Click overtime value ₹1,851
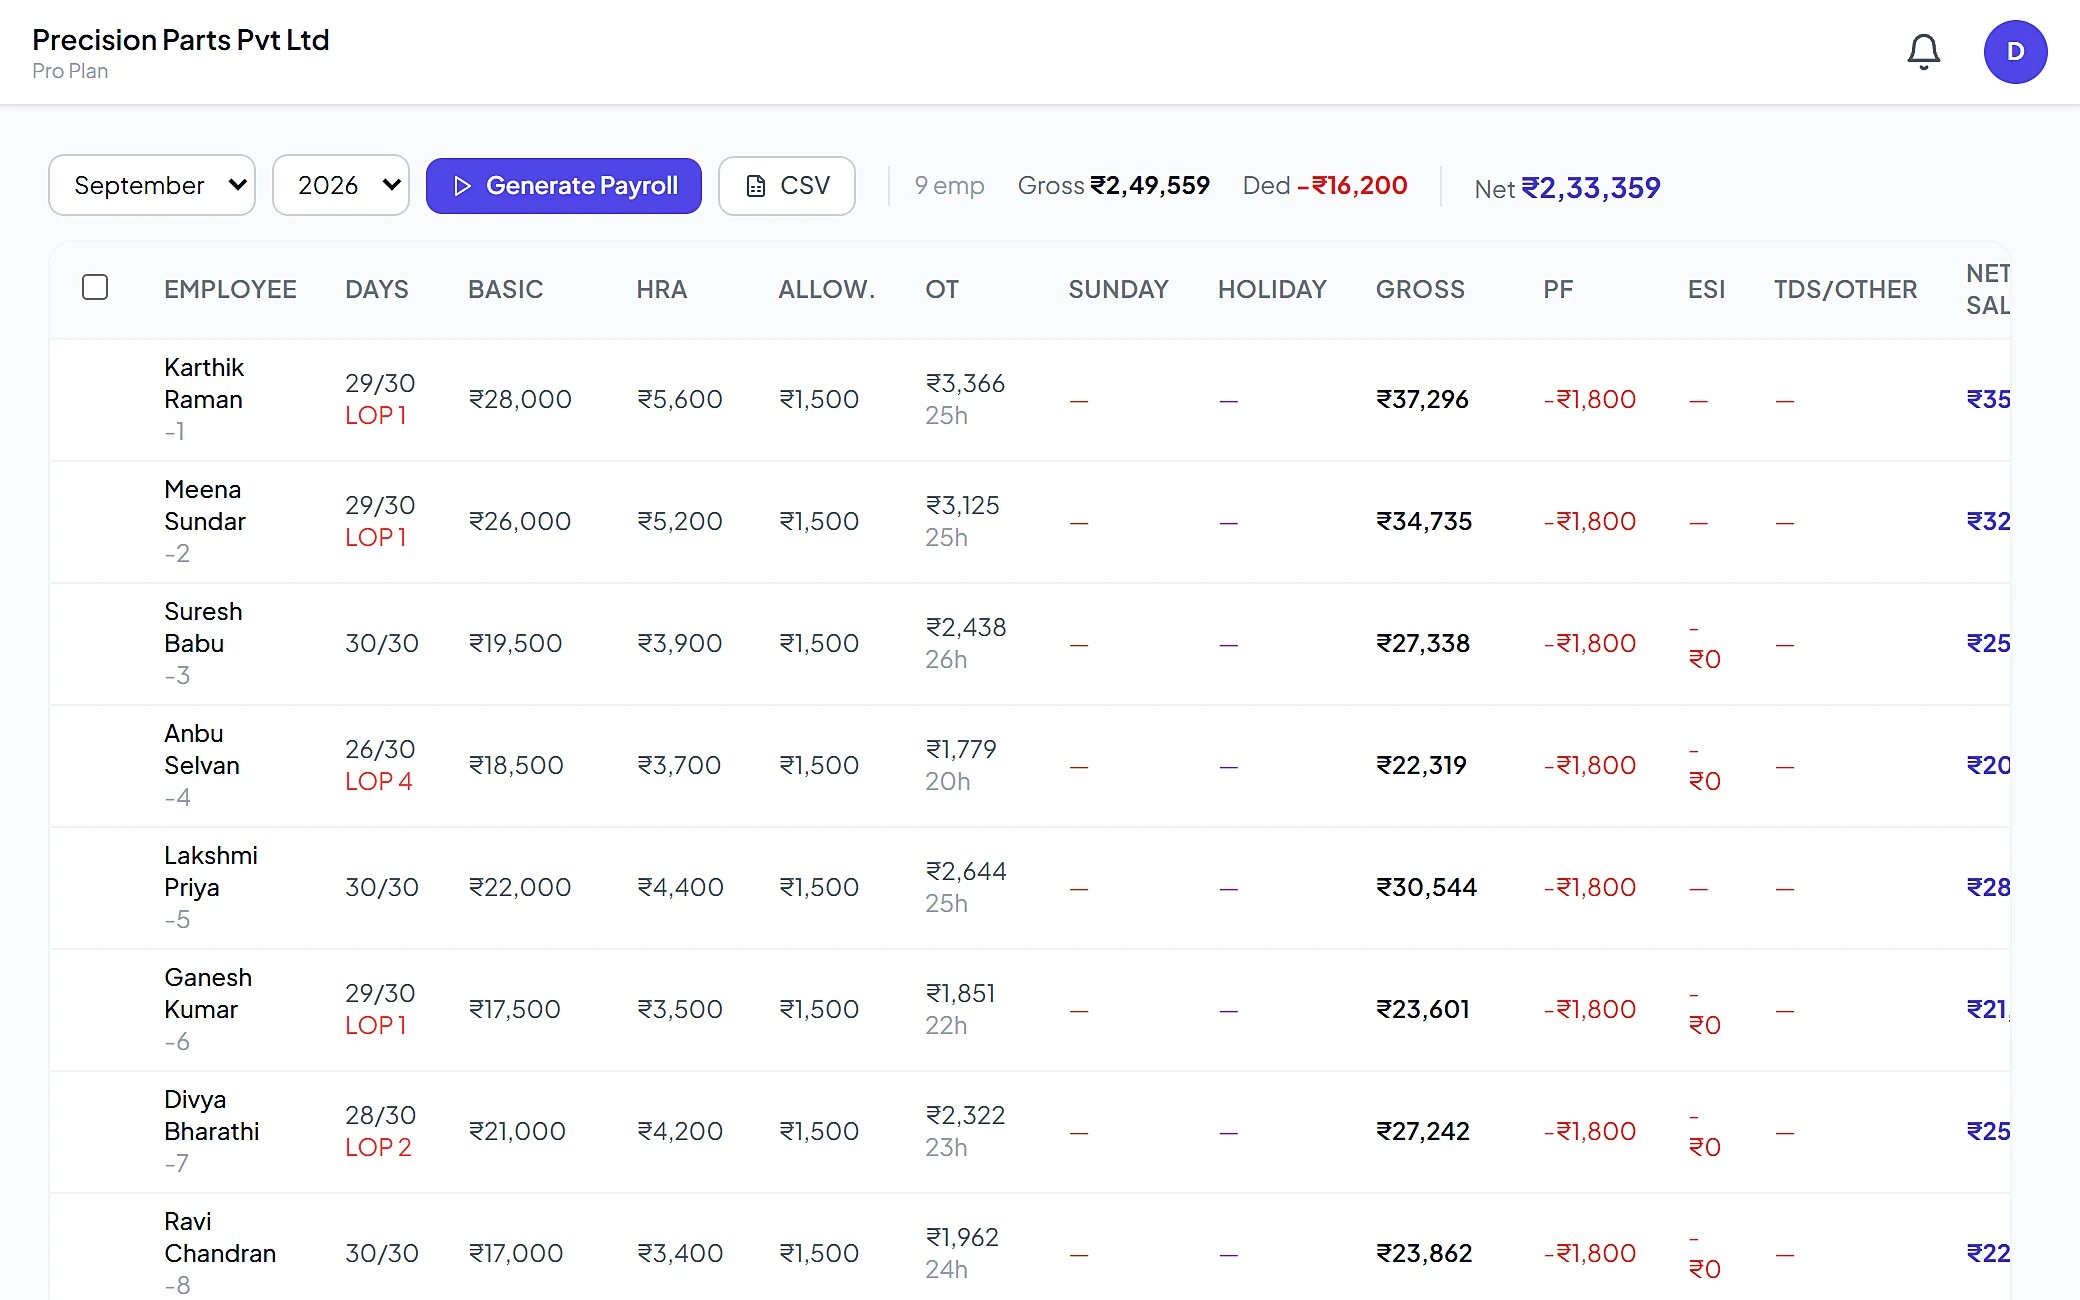This screenshot has height=1300, width=2080. coord(960,994)
